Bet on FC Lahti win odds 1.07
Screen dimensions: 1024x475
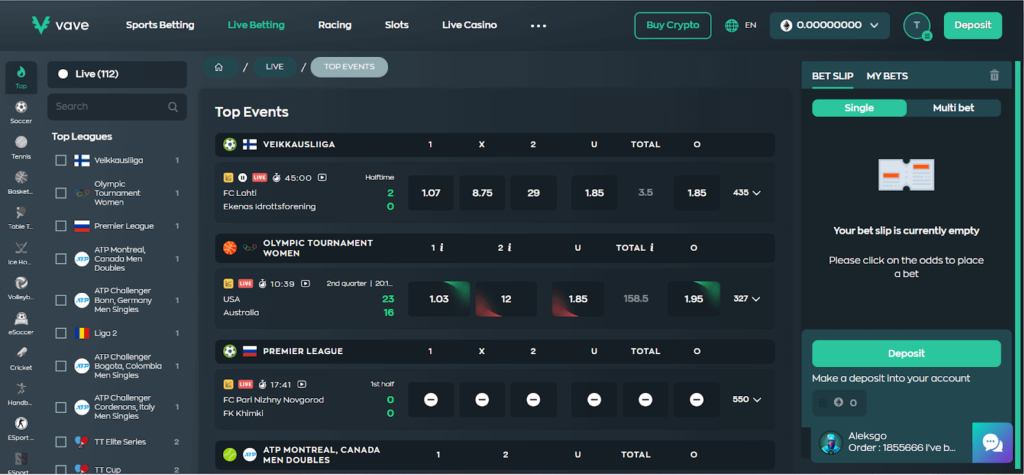tap(431, 193)
